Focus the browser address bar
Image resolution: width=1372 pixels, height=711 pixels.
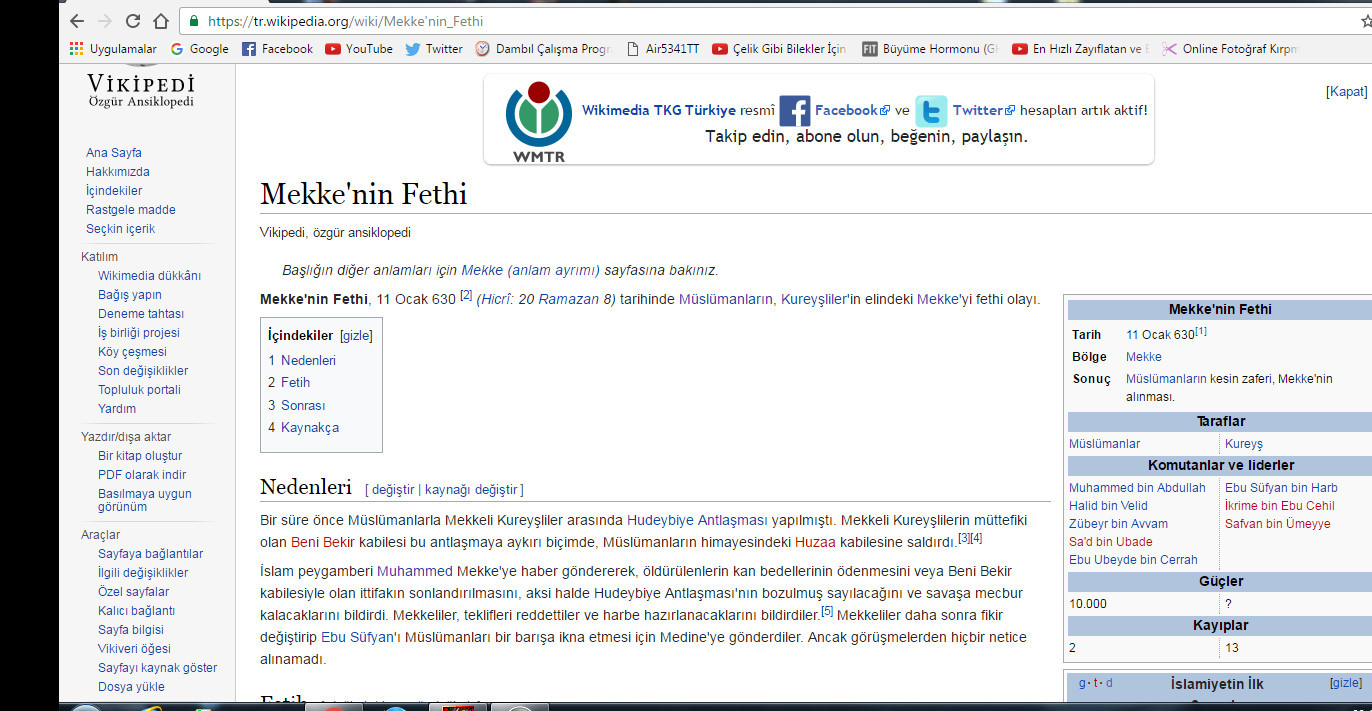point(770,21)
